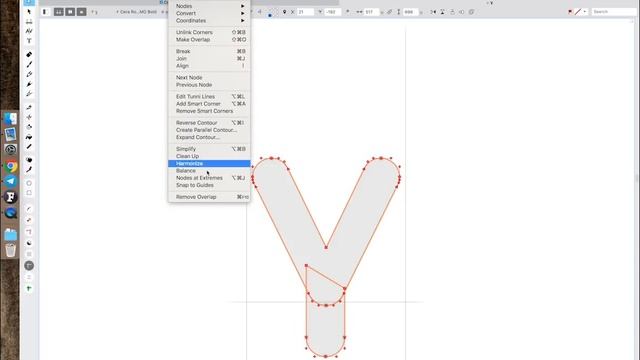
Task: Click the flip horizontal icon
Action: point(433,12)
